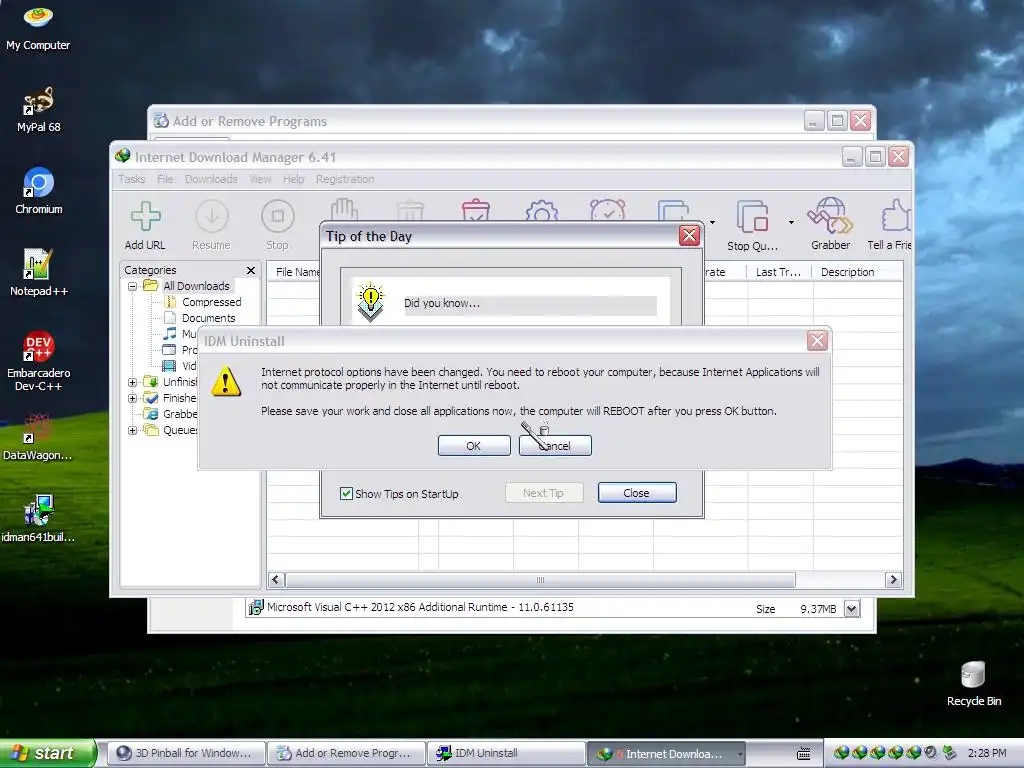Click the Options gear toolbar icon
Viewport: 1024px width, 768px height.
541,211
